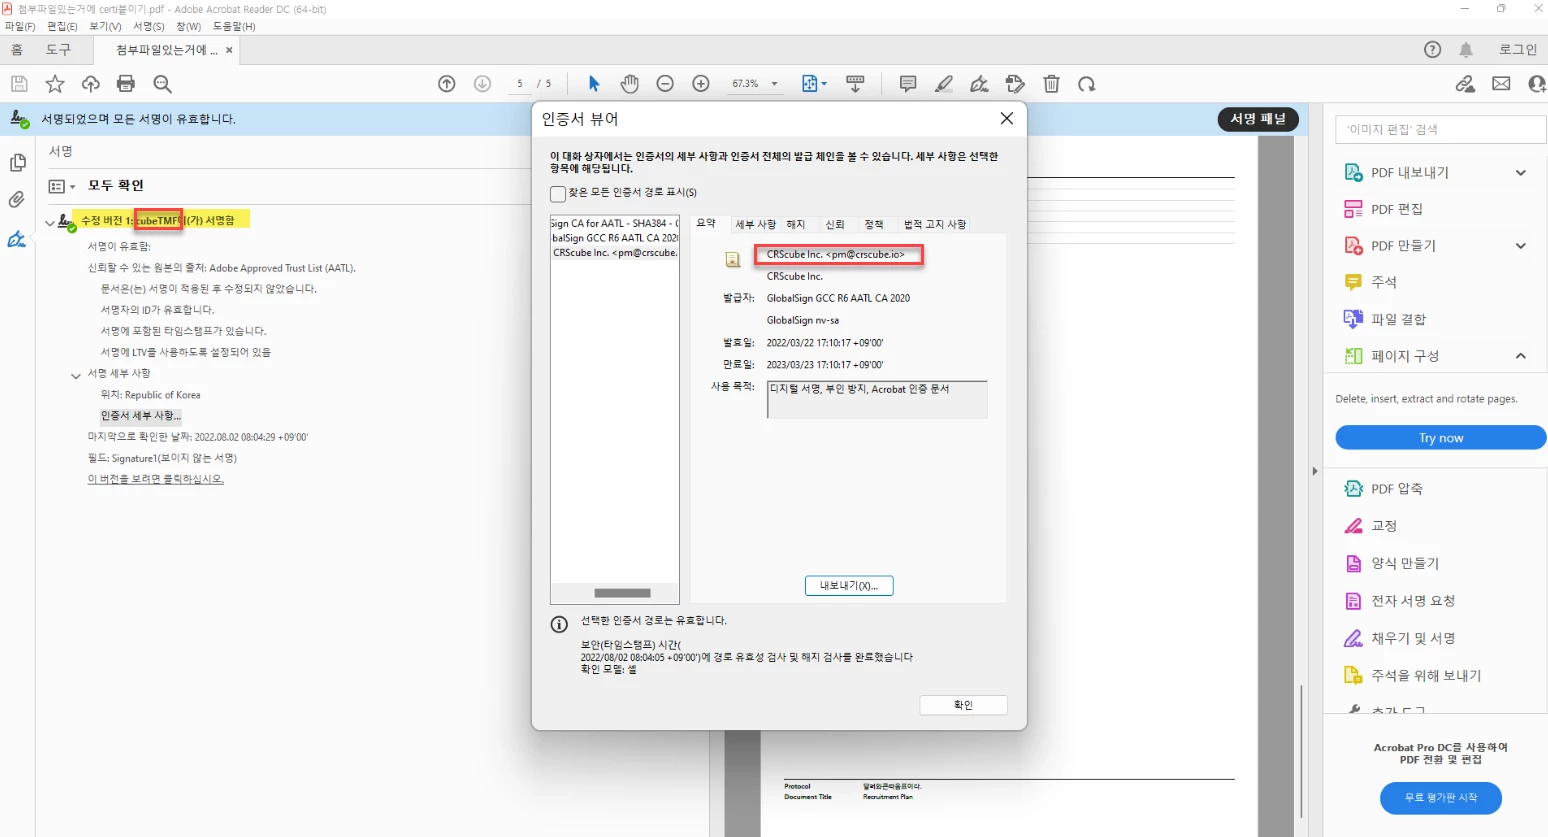
Task: Switch to the 도구 tab
Action: (x=58, y=50)
